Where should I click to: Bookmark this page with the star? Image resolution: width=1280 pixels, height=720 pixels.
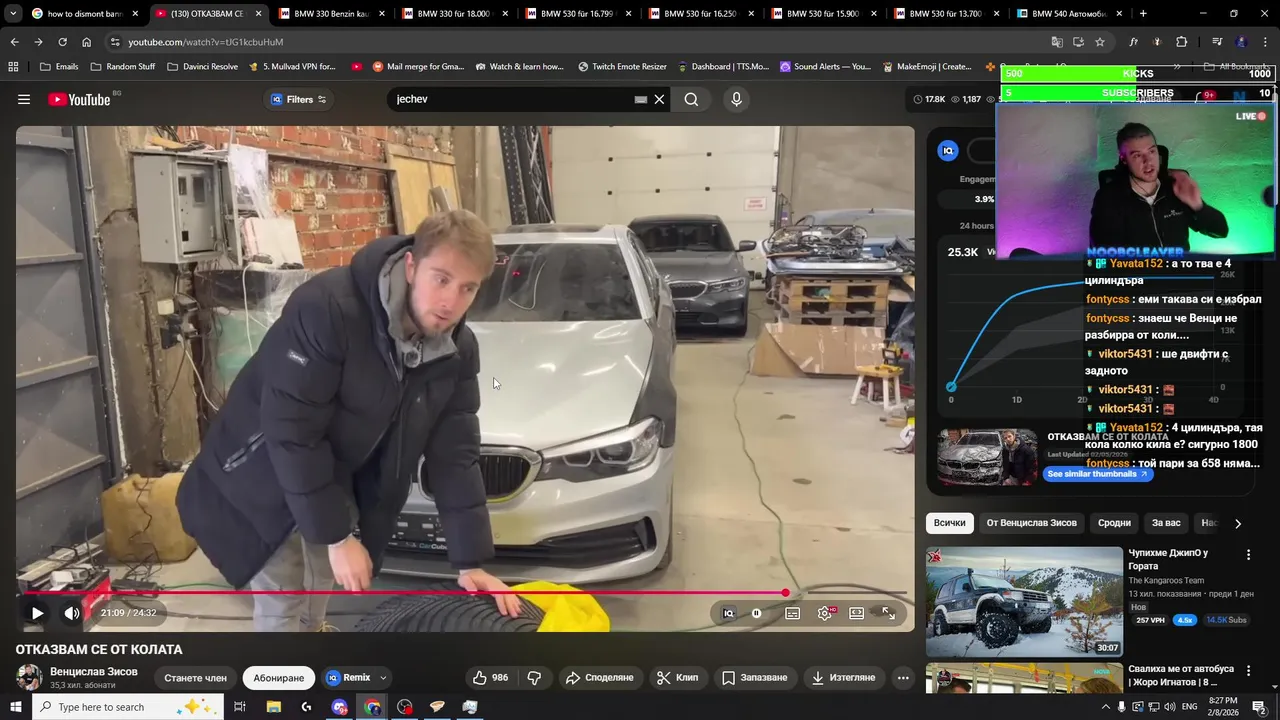pos(1100,42)
